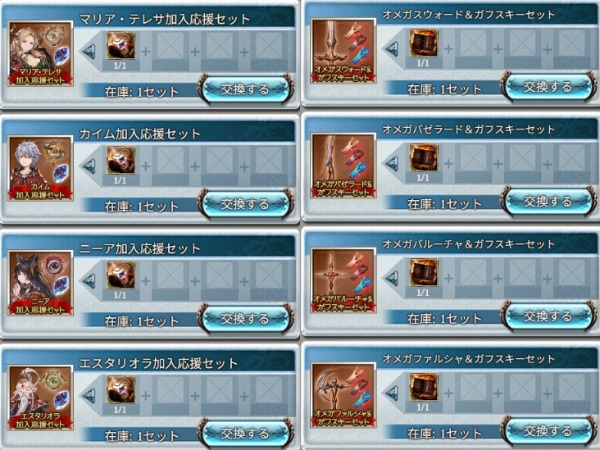Select the オメガスウォード&ガフスキーセット weapon icon
The height and width of the screenshot is (450, 600).
point(343,51)
